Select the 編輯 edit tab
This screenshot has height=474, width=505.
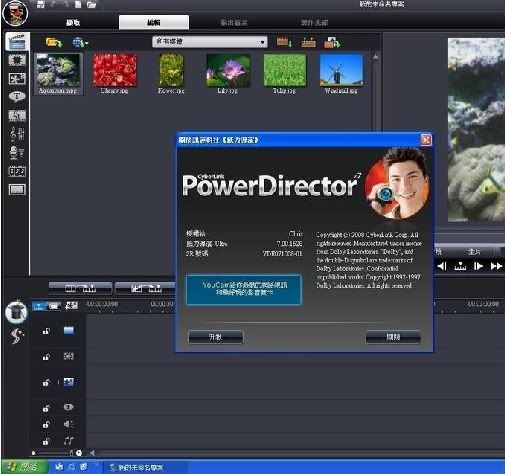pos(154,22)
